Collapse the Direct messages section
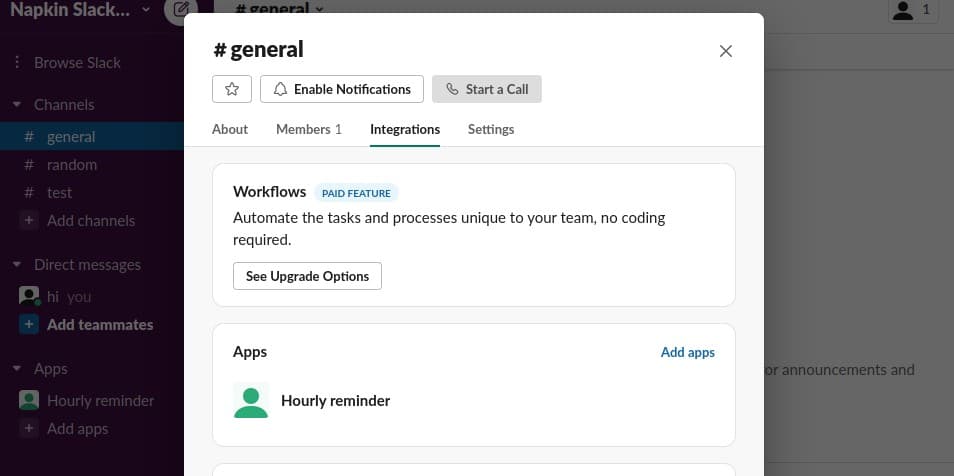Viewport: 954px width, 476px height. coord(17,265)
